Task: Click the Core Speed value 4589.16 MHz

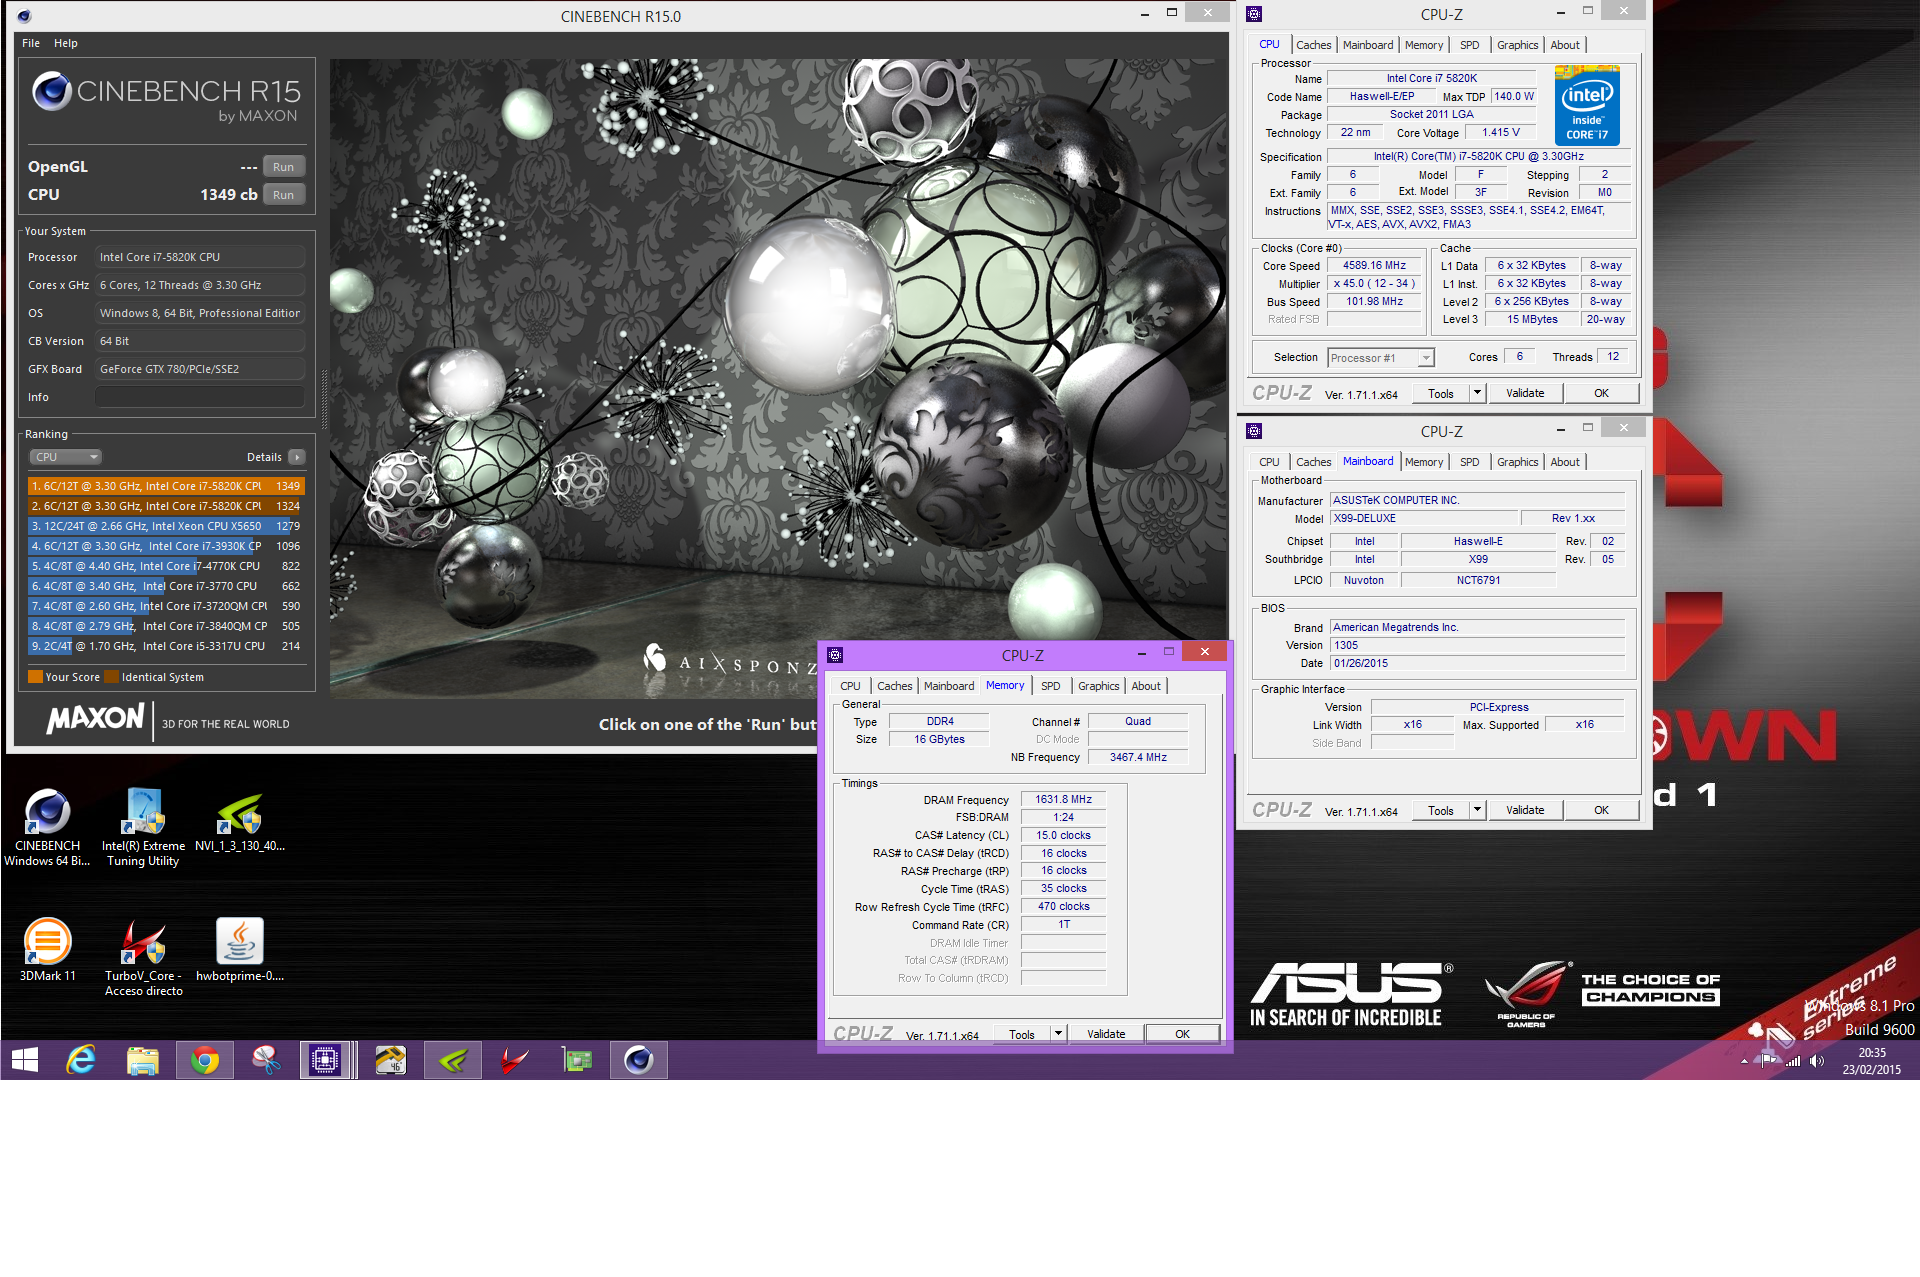Action: pos(1374,266)
